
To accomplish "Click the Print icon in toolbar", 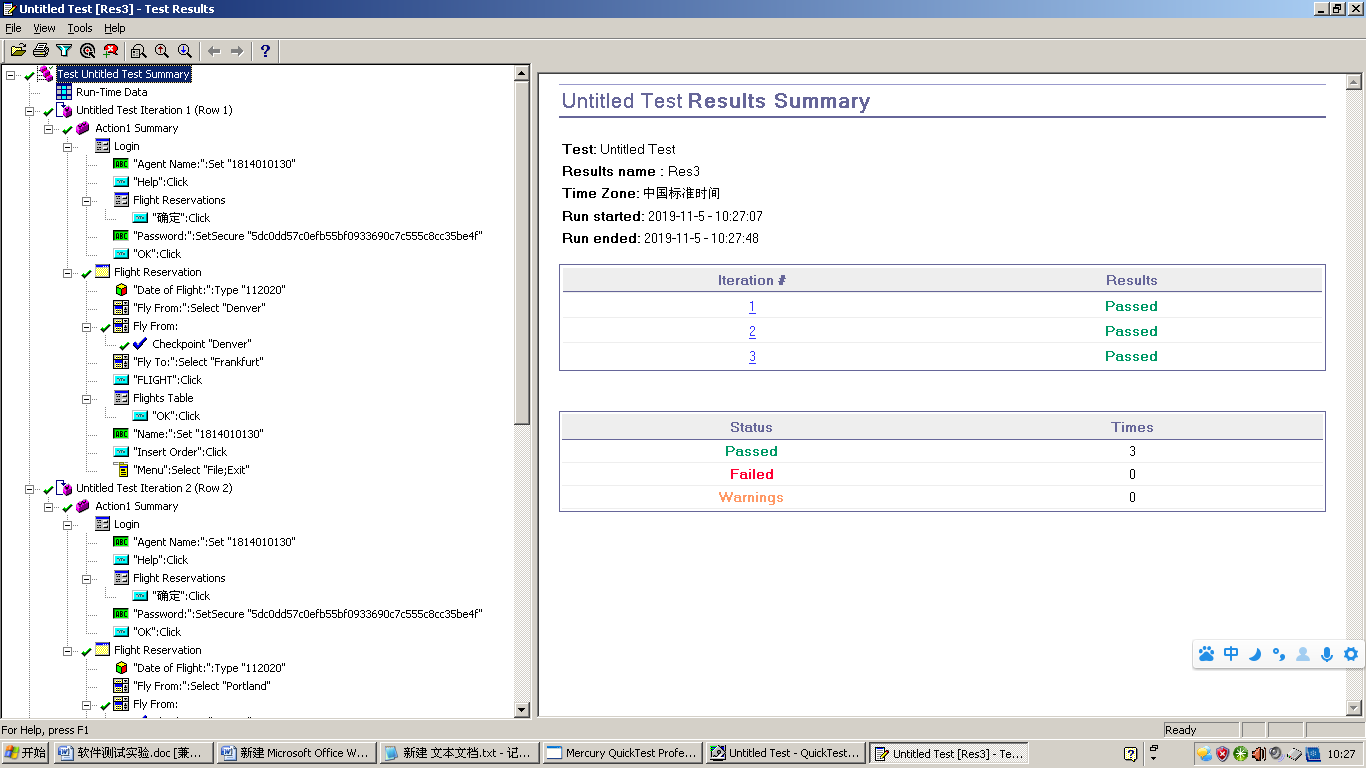I will (x=41, y=51).
